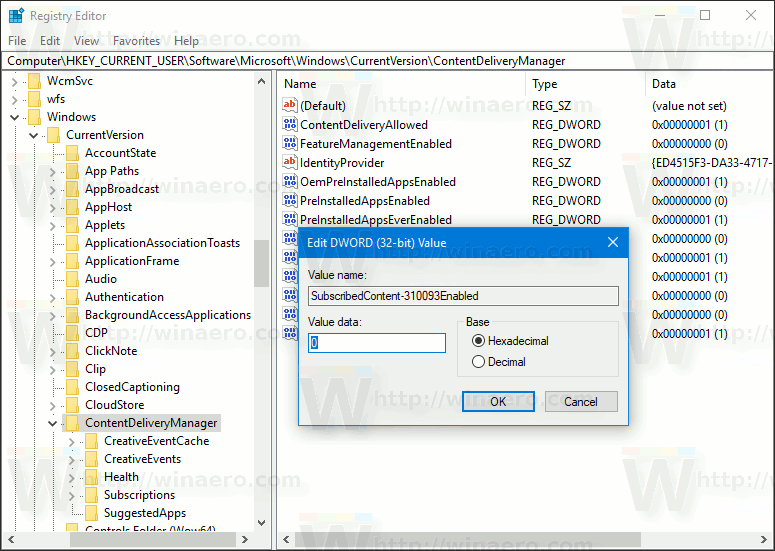Select the ApplicationAssociationToasts key
This screenshot has height=551, width=775.
tap(162, 243)
